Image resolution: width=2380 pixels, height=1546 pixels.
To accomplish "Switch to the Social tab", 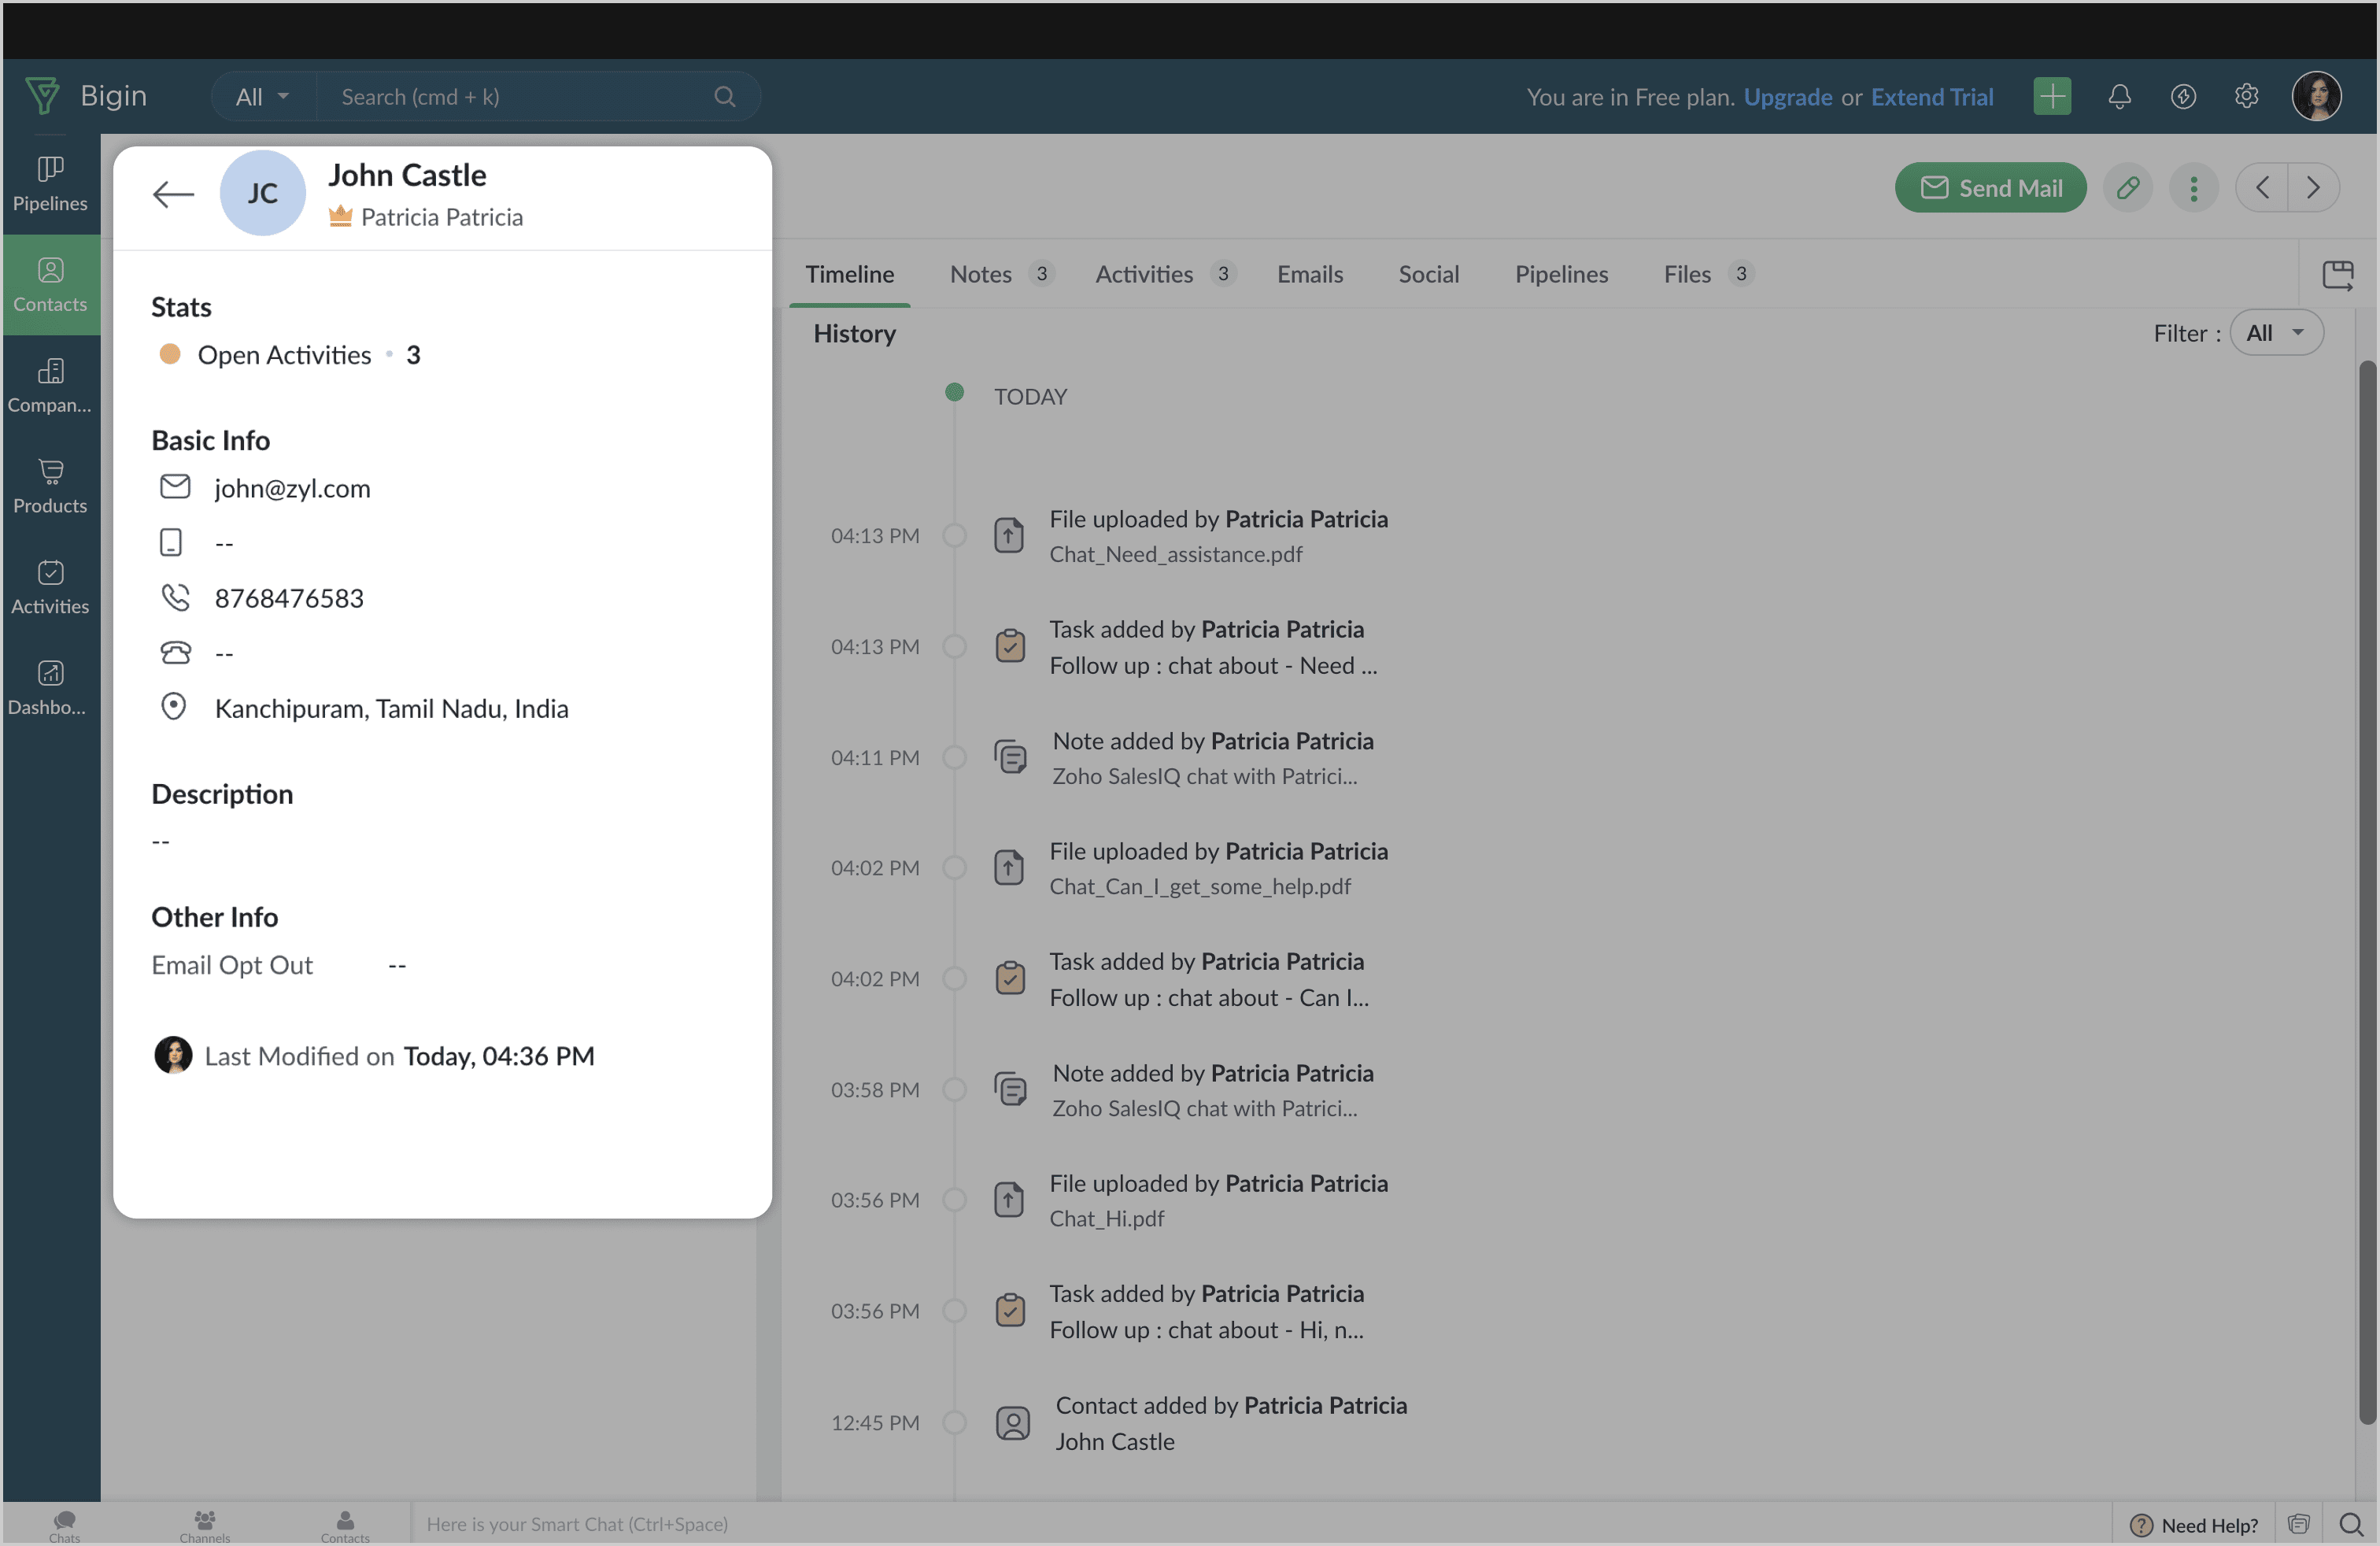I will point(1428,274).
